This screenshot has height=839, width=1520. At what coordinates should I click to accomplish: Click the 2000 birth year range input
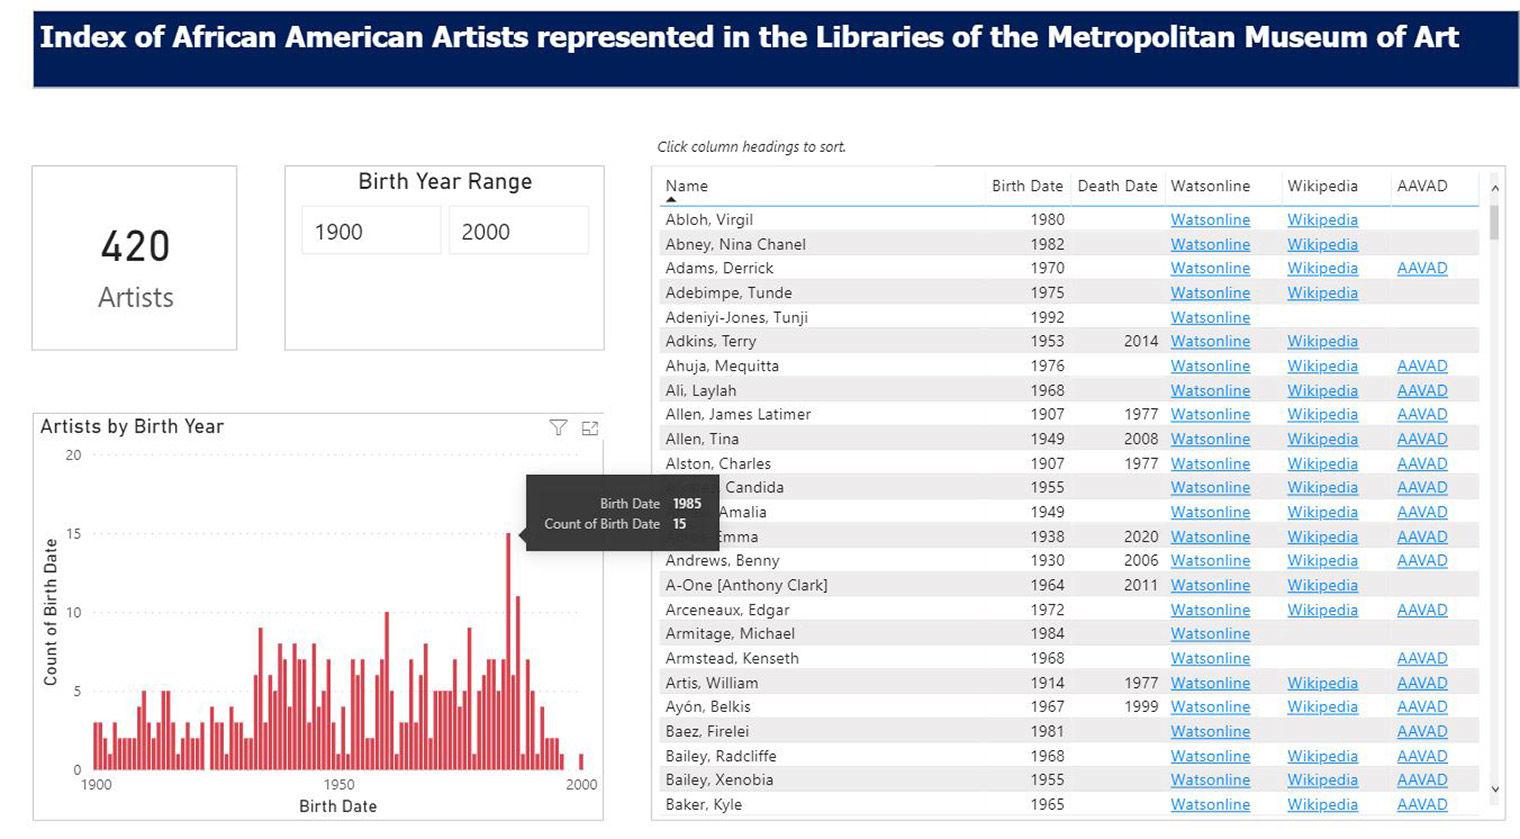tap(518, 230)
